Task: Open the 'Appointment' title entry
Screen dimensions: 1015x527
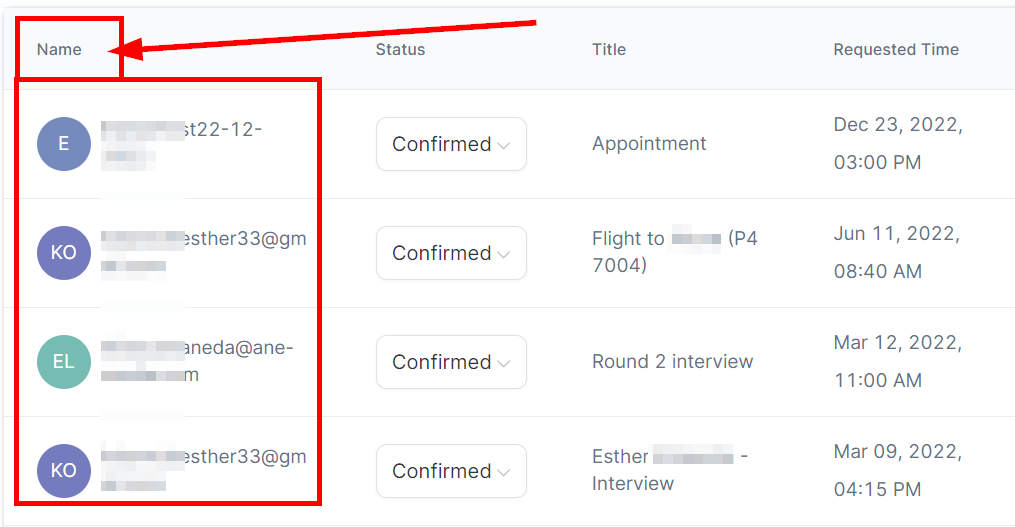Action: coord(649,144)
